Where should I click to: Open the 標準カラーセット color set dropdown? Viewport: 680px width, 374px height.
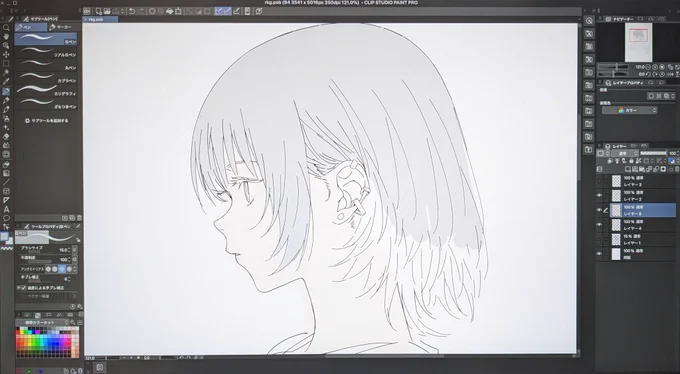tap(42, 322)
